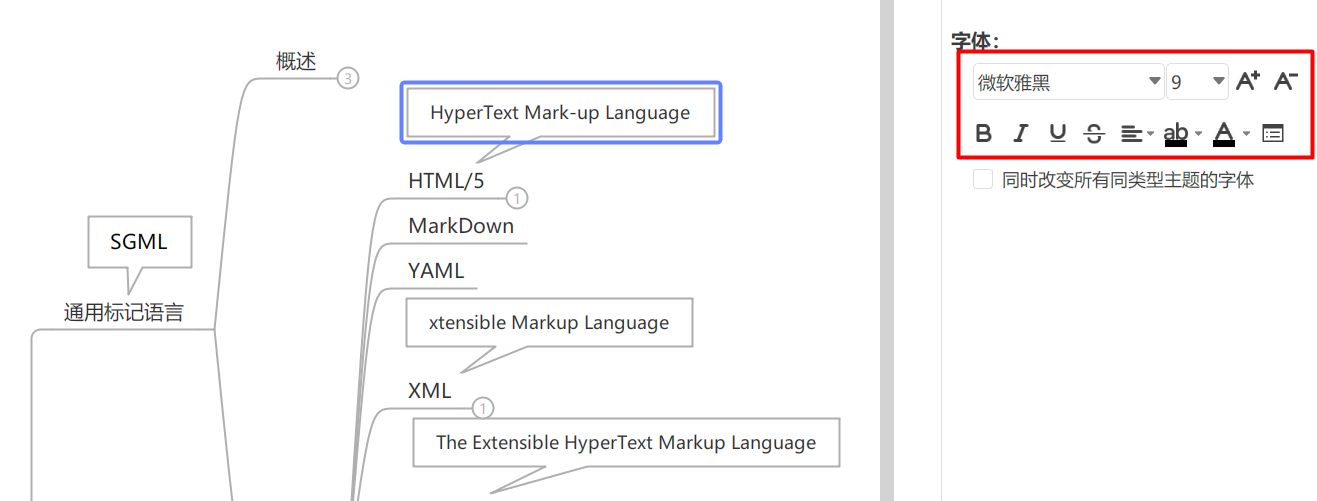Click the decrease font size icon
The height and width of the screenshot is (501, 1317).
tap(1286, 81)
